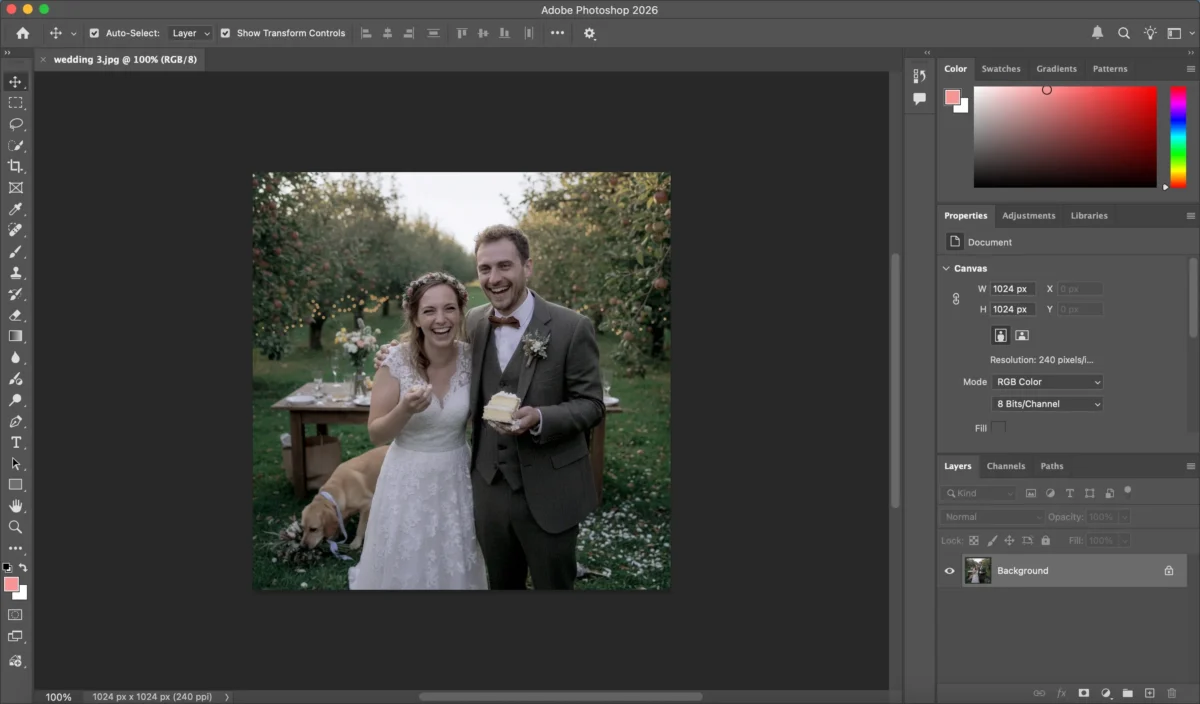Switch to the Channels tab
This screenshot has width=1200, height=704.
pos(1005,466)
